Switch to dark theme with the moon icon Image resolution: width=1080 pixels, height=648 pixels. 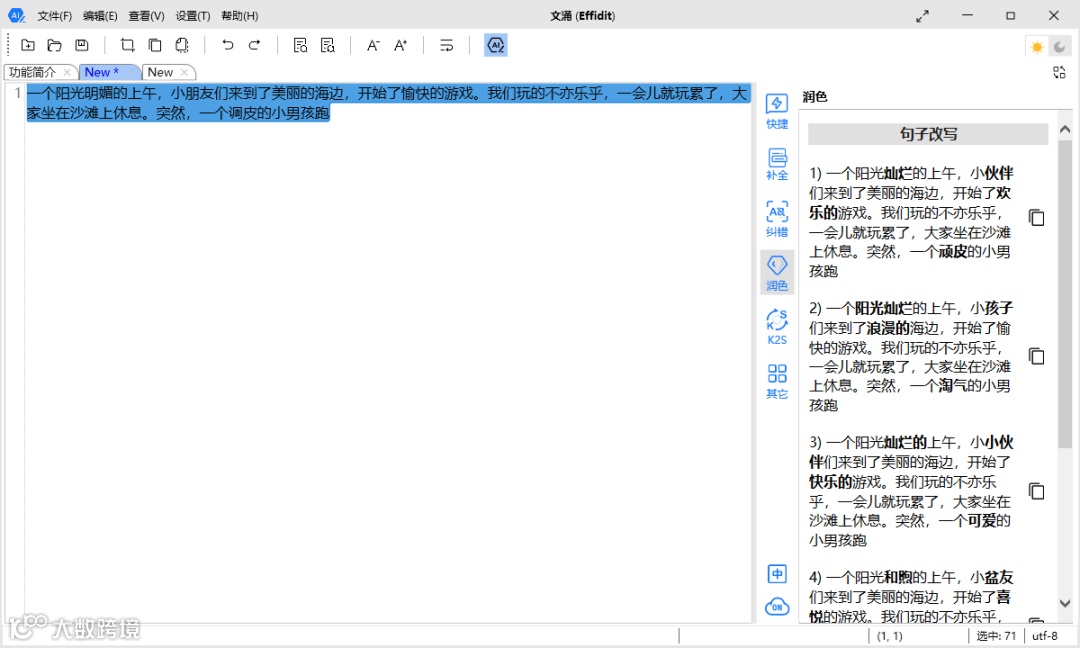pyautogui.click(x=1059, y=47)
